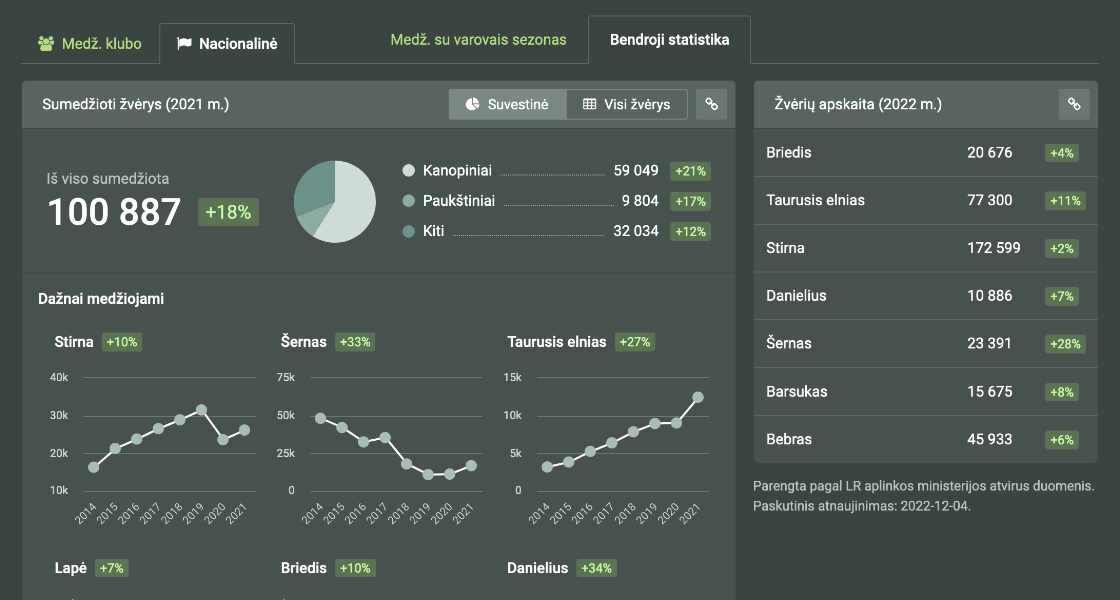
Task: Select the Bendroji statistika tab
Action: click(669, 40)
